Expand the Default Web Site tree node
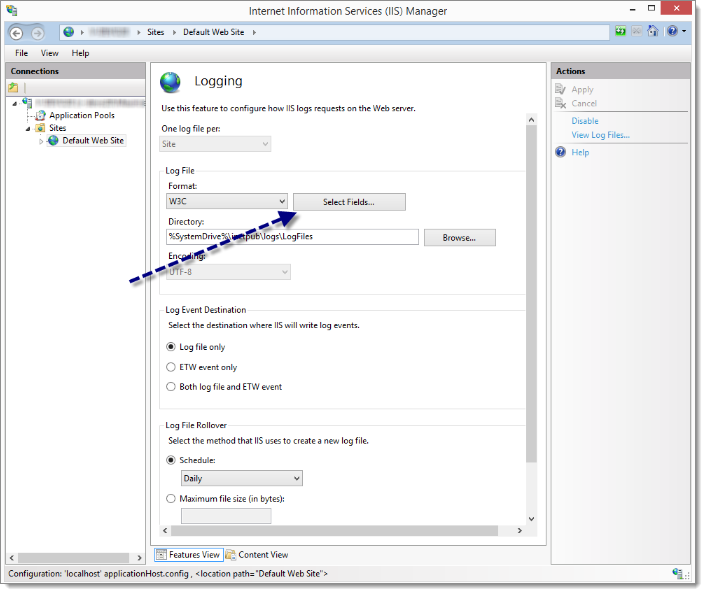This screenshot has width=706, height=594. click(41, 141)
